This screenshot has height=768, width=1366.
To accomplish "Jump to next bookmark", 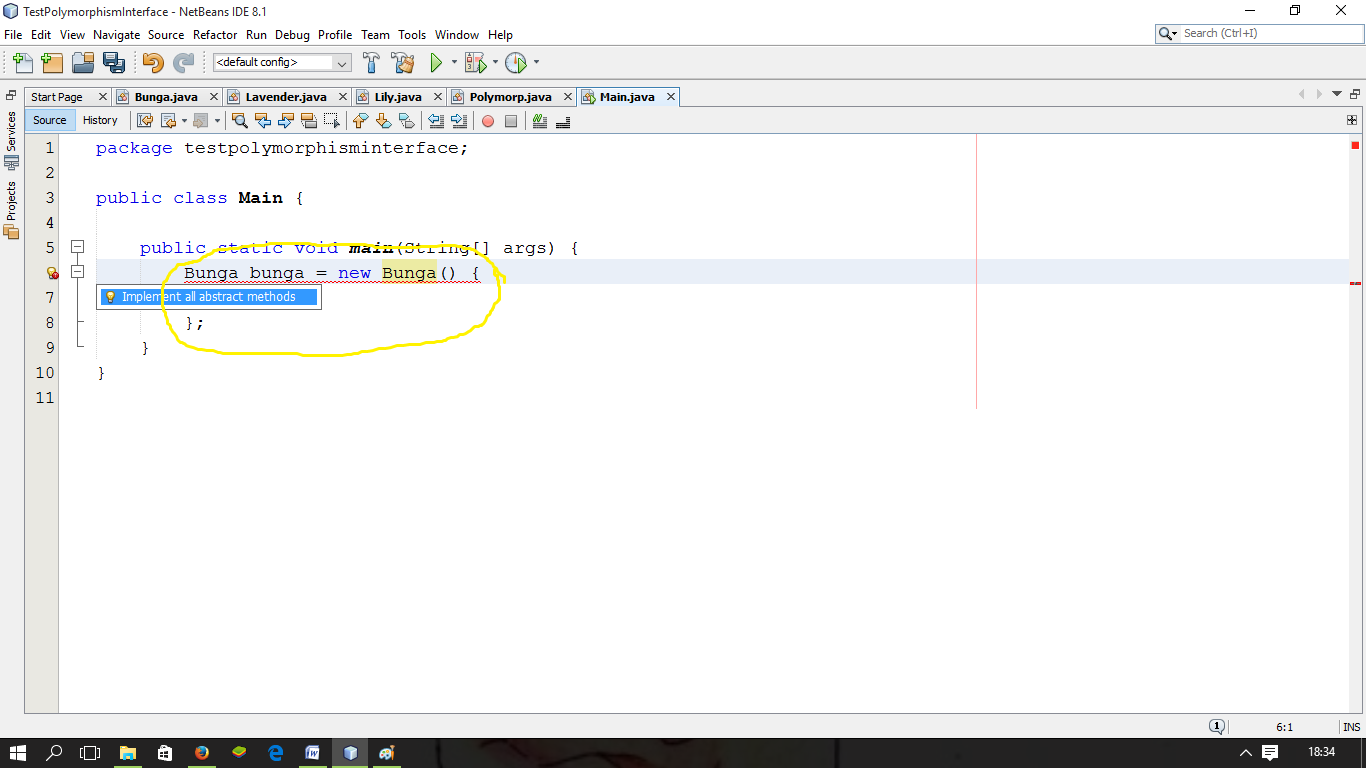I will (x=382, y=120).
